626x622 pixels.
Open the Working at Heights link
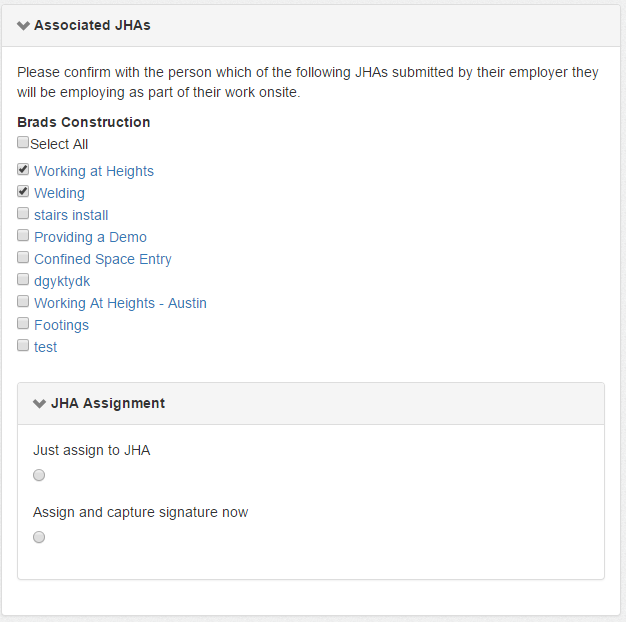(94, 171)
